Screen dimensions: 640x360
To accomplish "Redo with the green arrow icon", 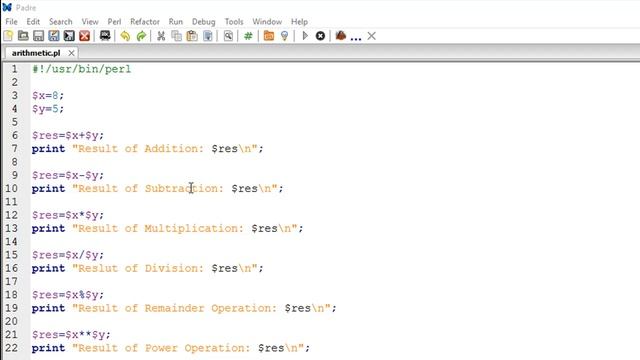I will (x=141, y=36).
